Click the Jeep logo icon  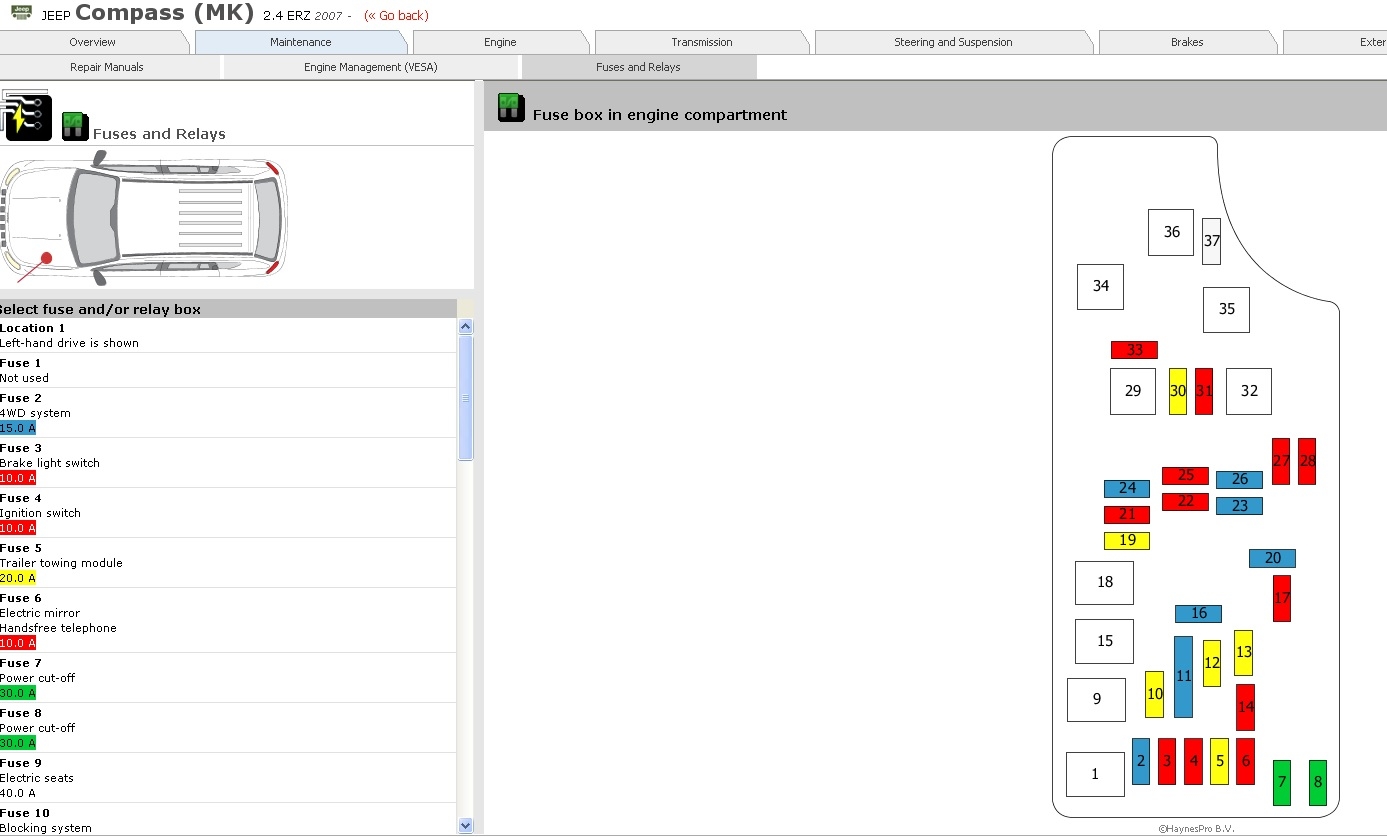tap(21, 13)
